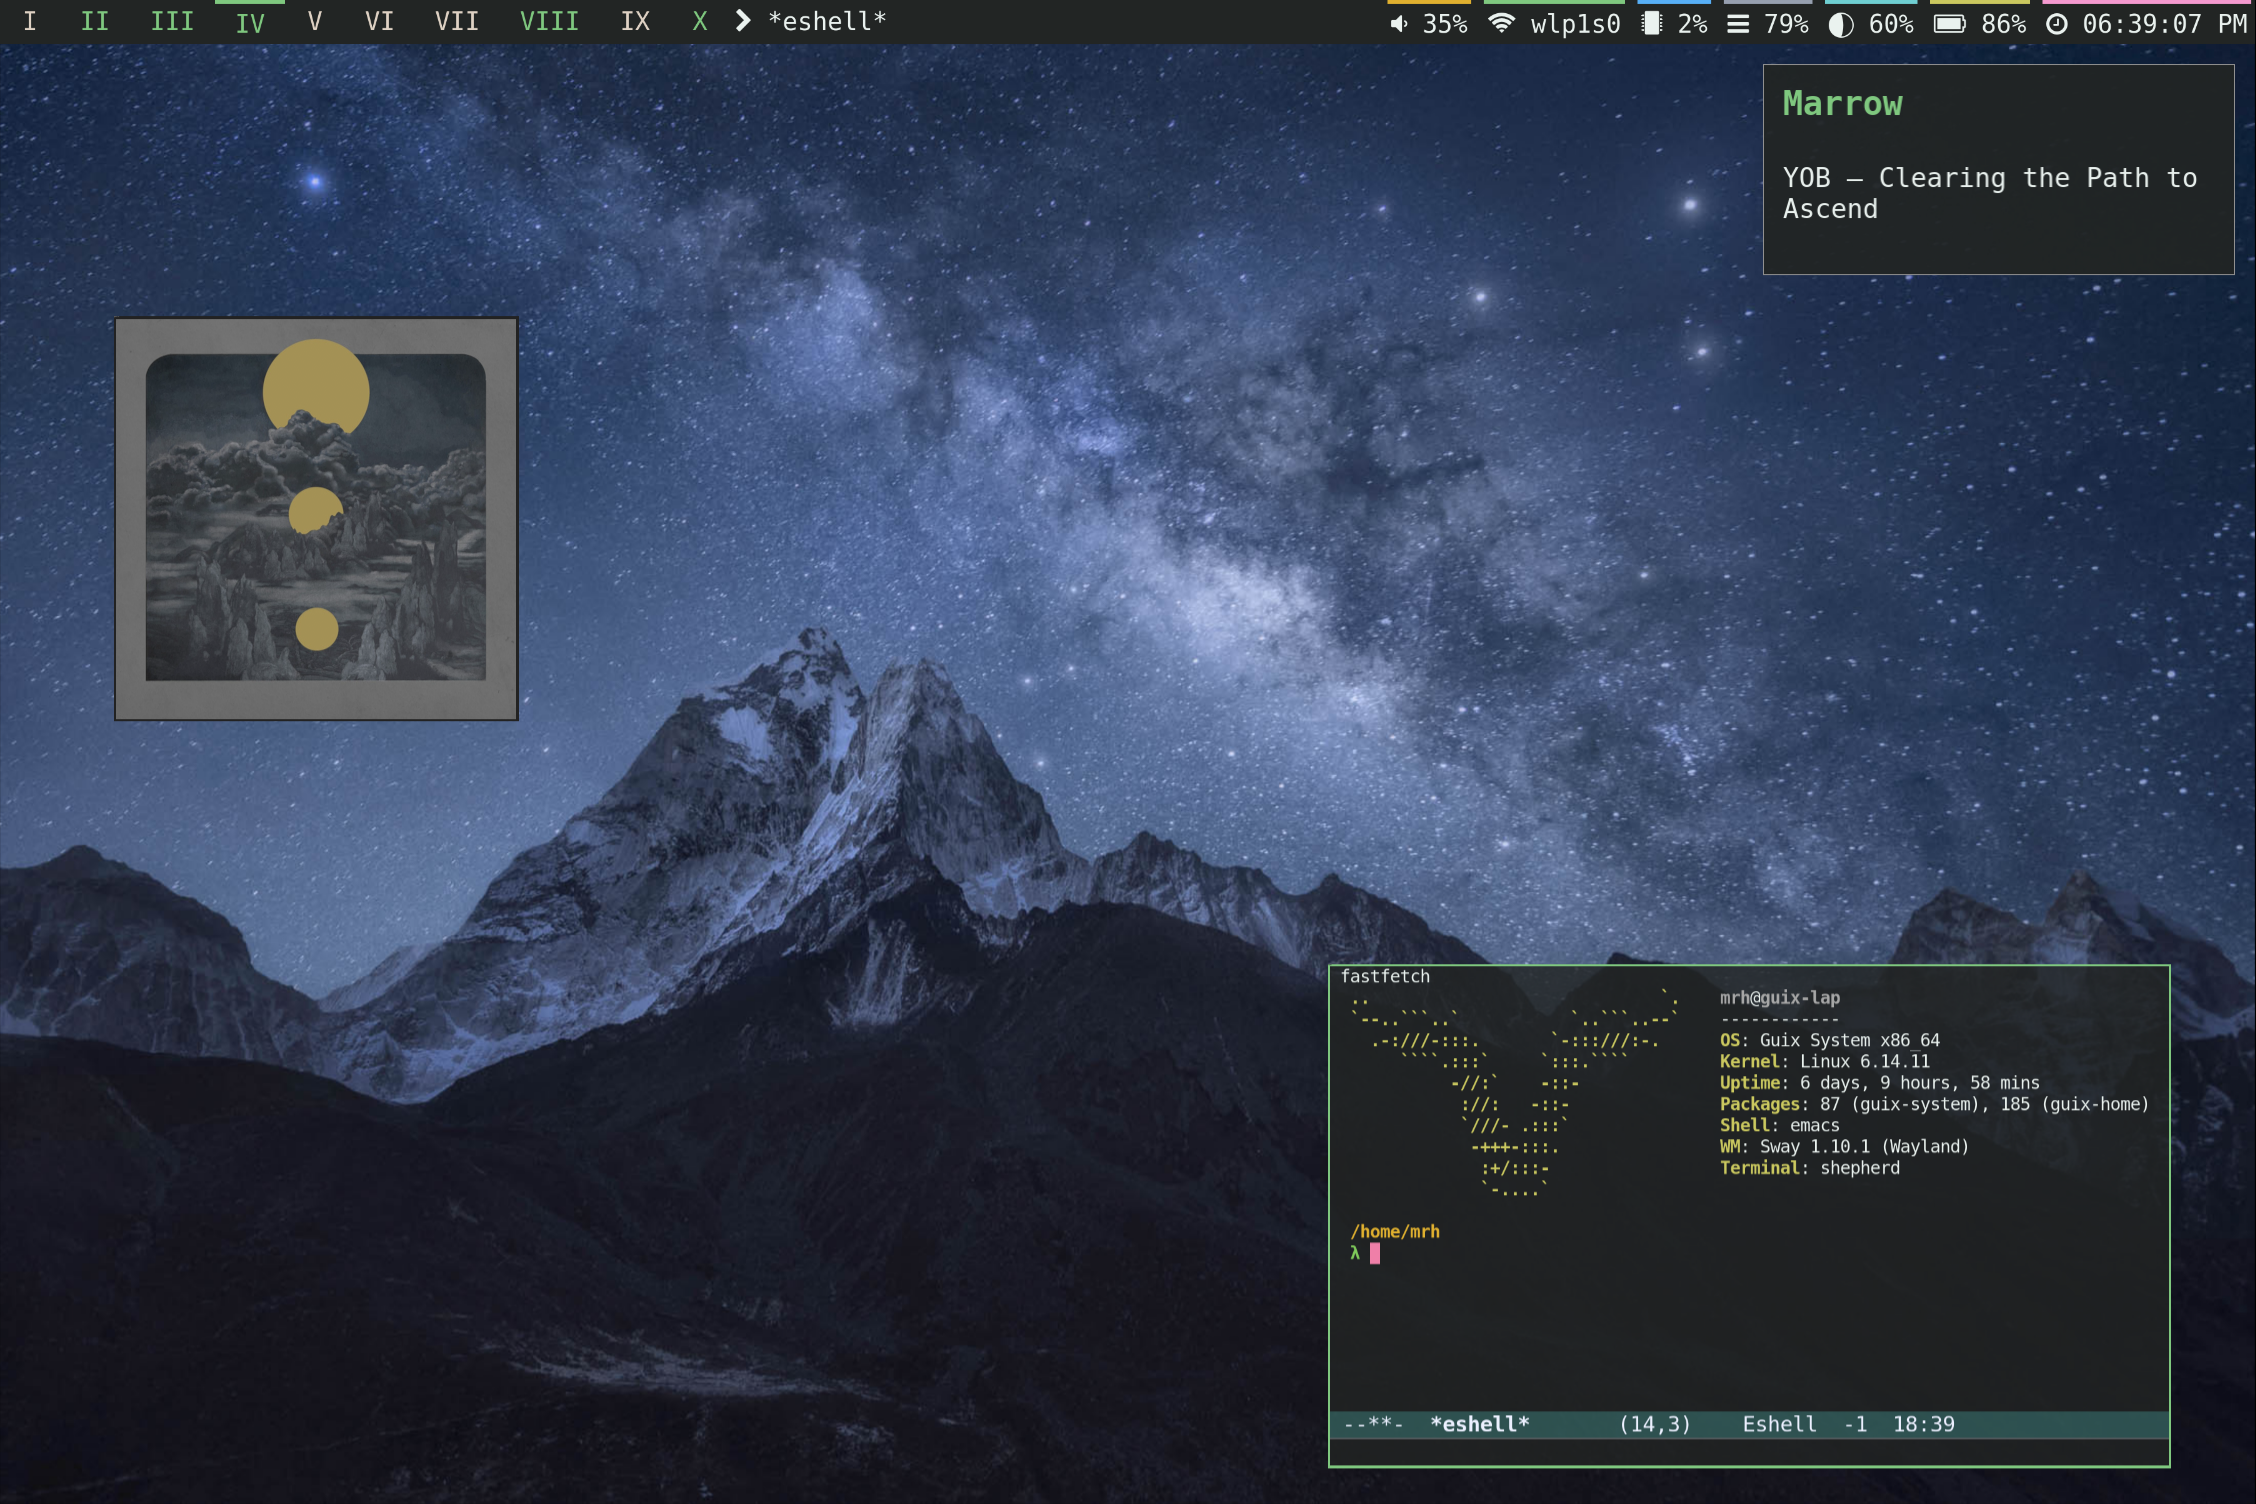
Task: Place cursor at the lambda prompt
Action: (1375, 1253)
